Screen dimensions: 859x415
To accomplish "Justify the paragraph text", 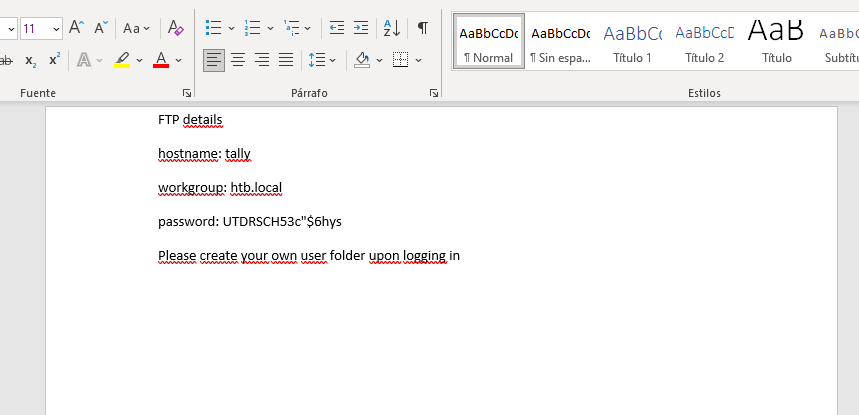I will click(286, 60).
